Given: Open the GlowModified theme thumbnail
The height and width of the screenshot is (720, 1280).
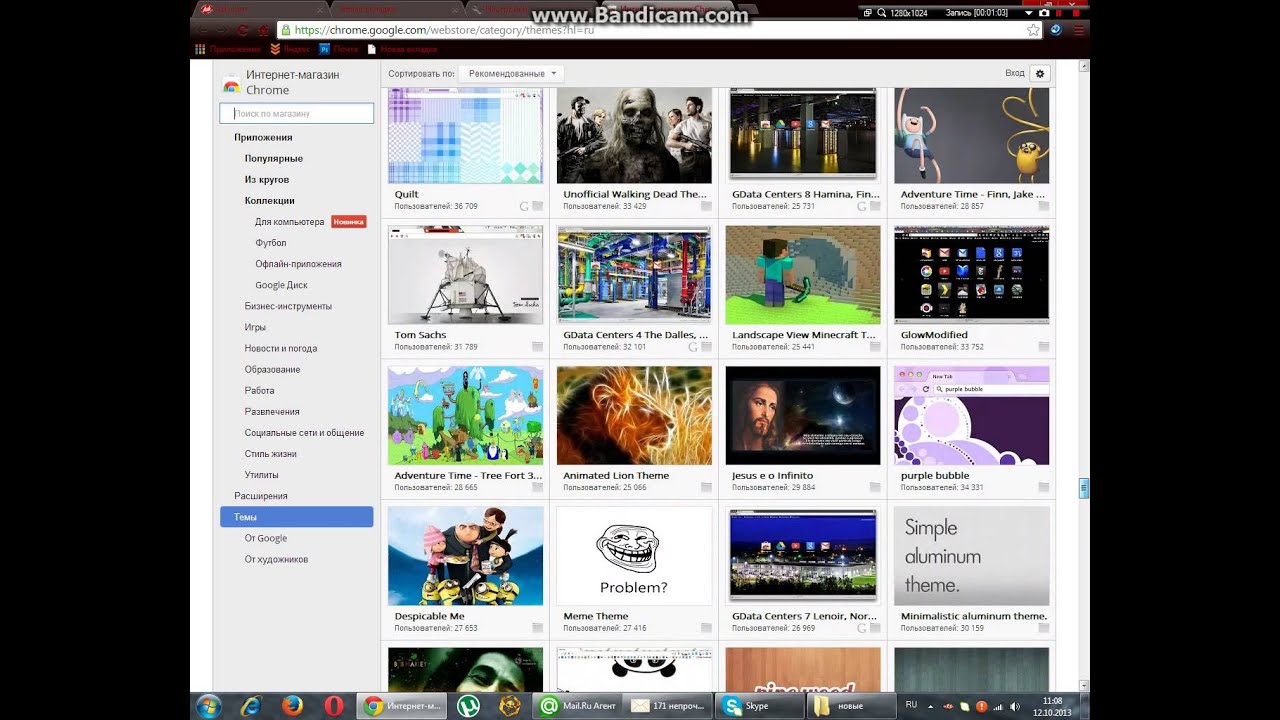Looking at the screenshot, I should (971, 275).
